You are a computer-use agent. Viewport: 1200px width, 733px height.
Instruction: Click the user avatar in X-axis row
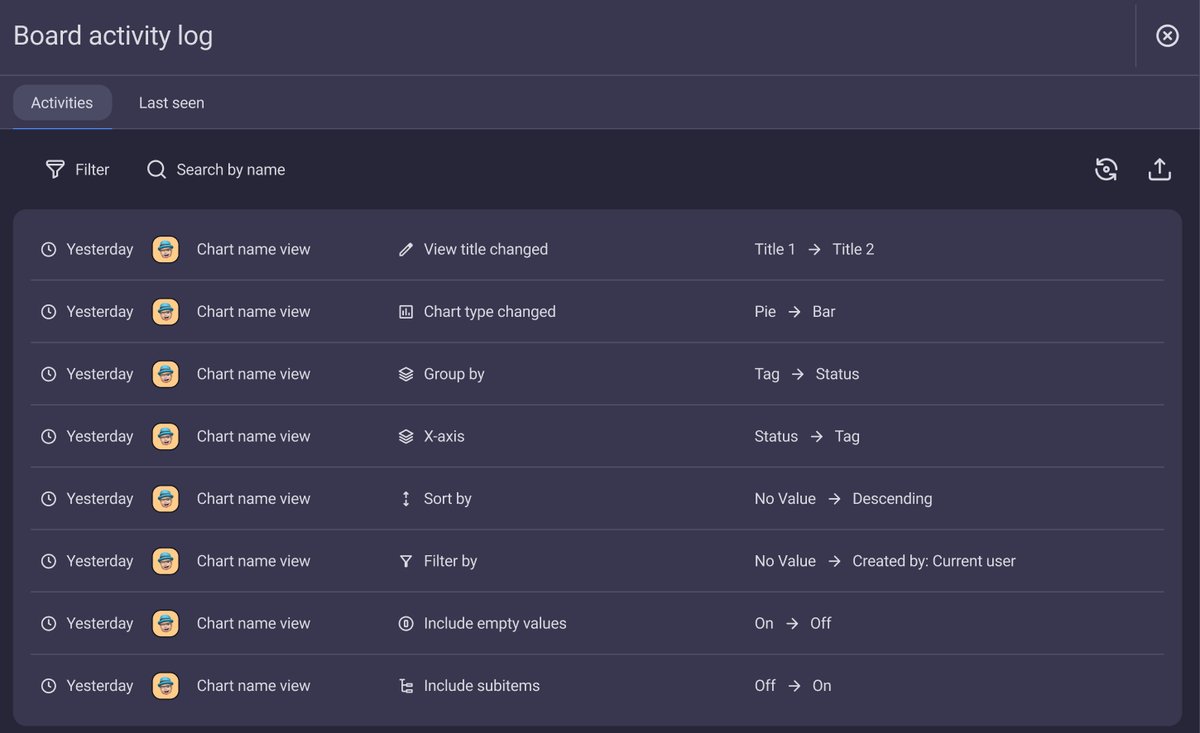click(x=166, y=437)
